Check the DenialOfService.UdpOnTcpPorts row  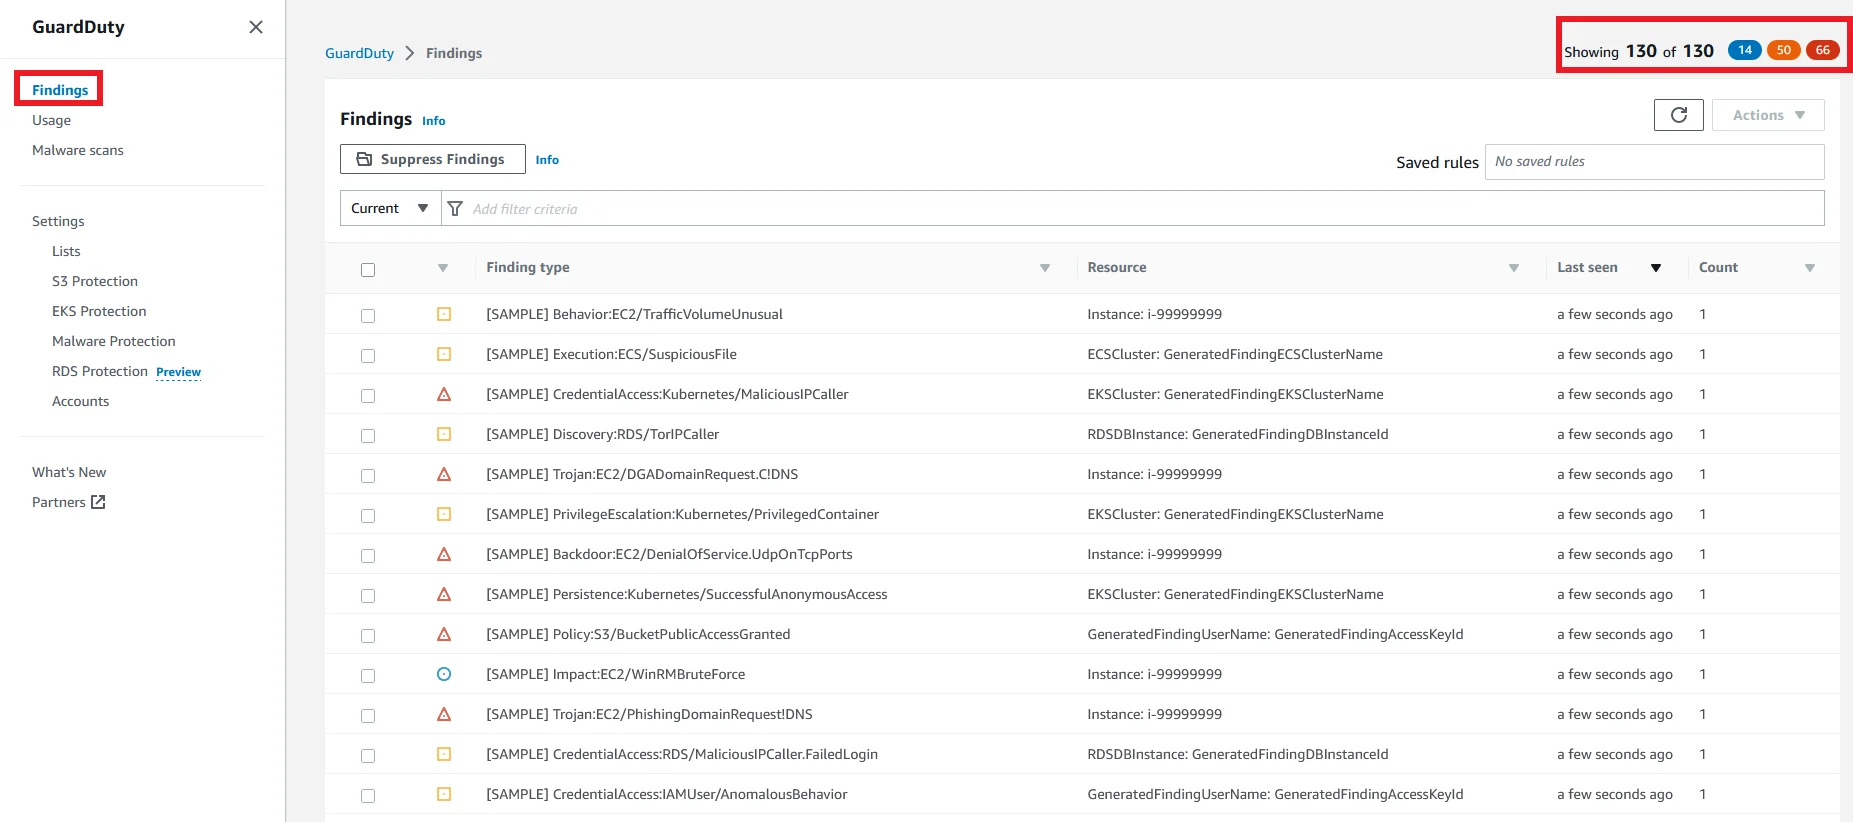pos(368,556)
